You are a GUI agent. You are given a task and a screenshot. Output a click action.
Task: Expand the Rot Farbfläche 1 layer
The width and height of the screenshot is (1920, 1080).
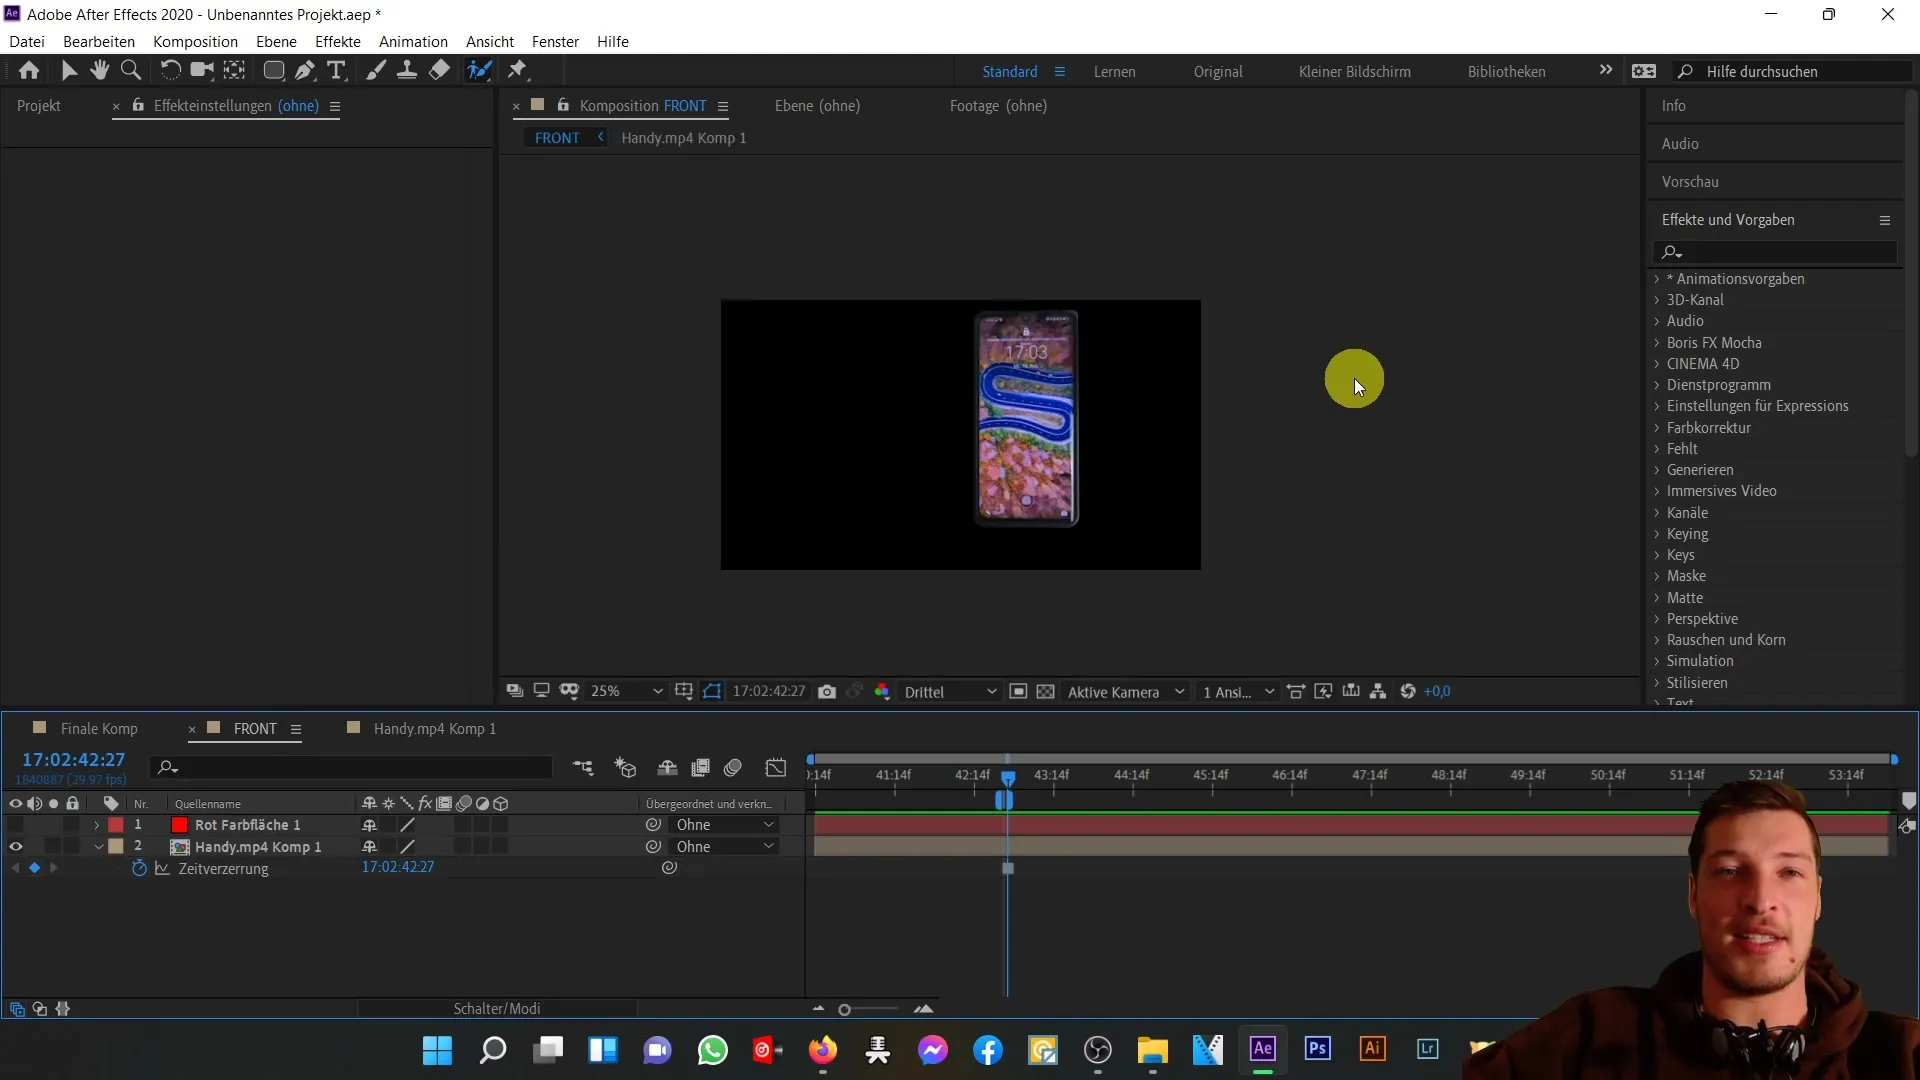click(x=97, y=825)
